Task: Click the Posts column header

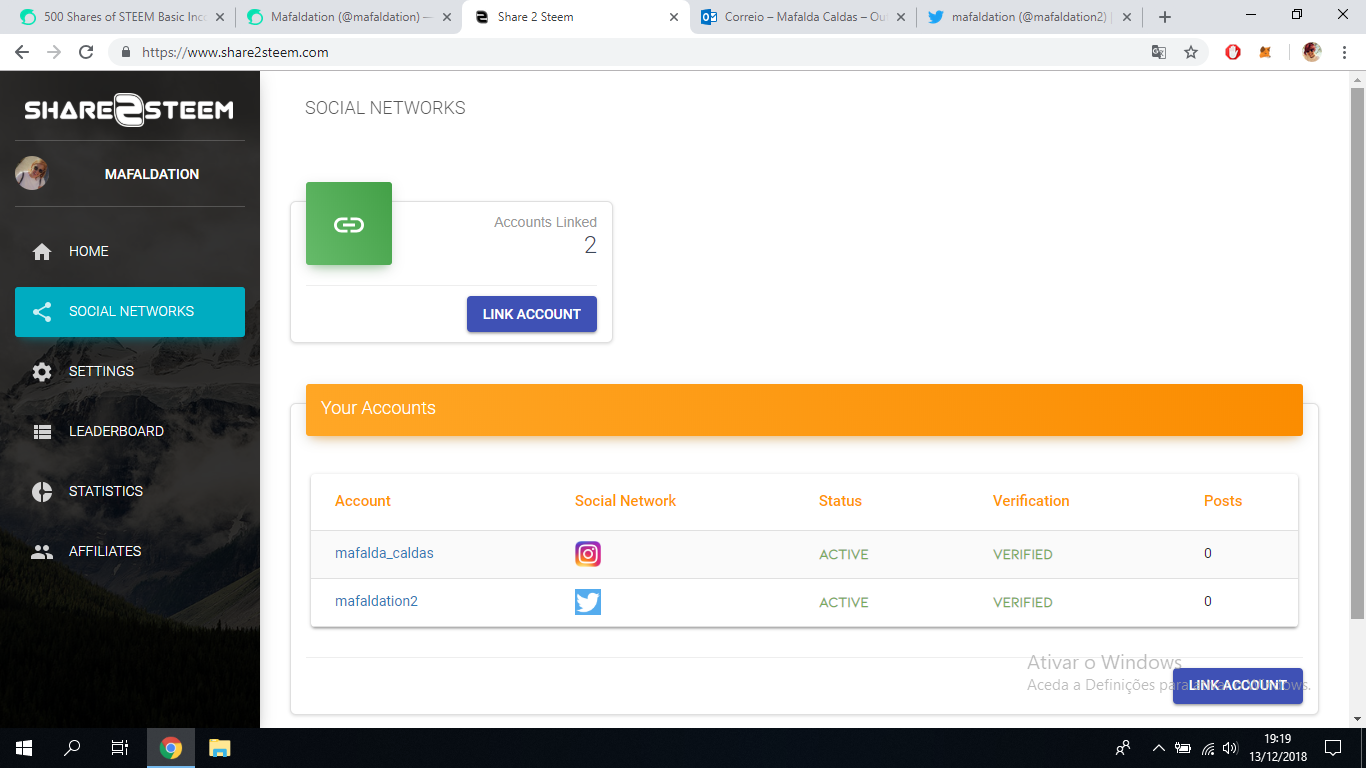Action: [x=1223, y=501]
